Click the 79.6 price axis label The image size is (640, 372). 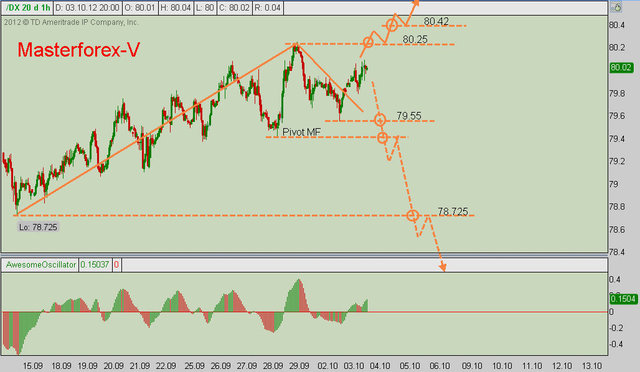click(x=616, y=116)
